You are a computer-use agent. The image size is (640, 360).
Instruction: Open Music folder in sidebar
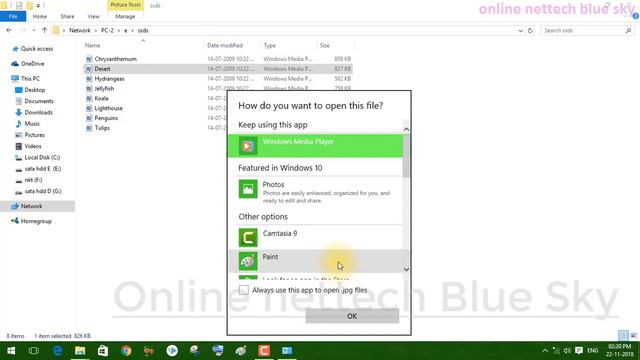[x=32, y=123]
